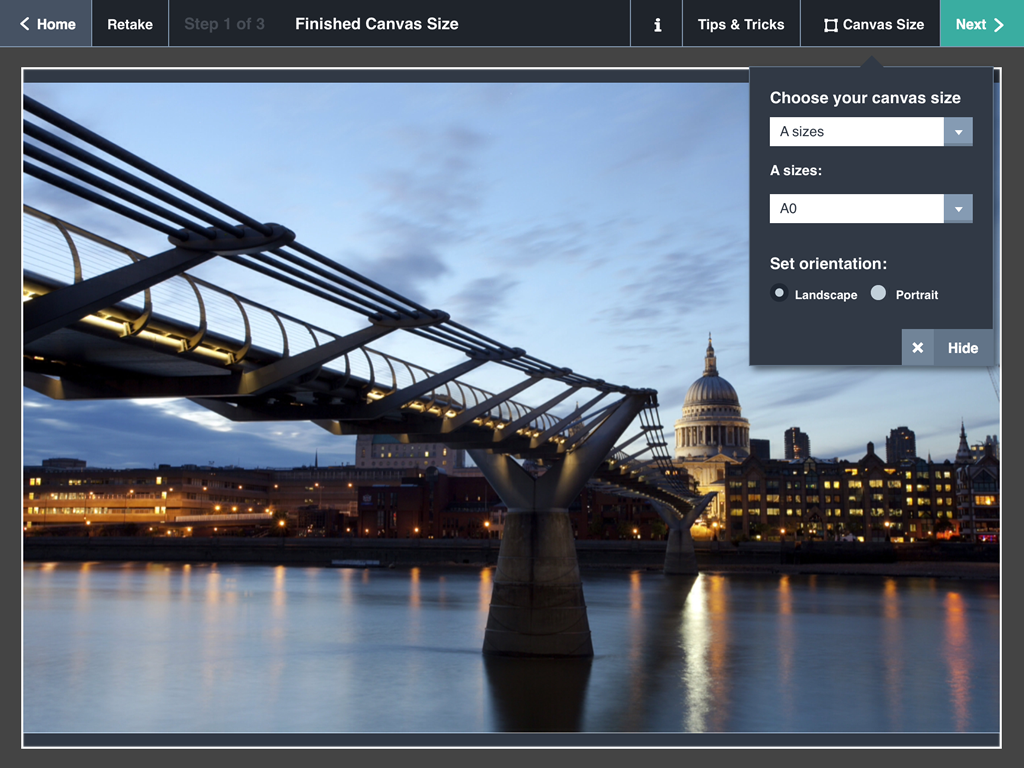The width and height of the screenshot is (1024, 768).
Task: Tap Retake to capture a new photo
Action: tap(130, 24)
